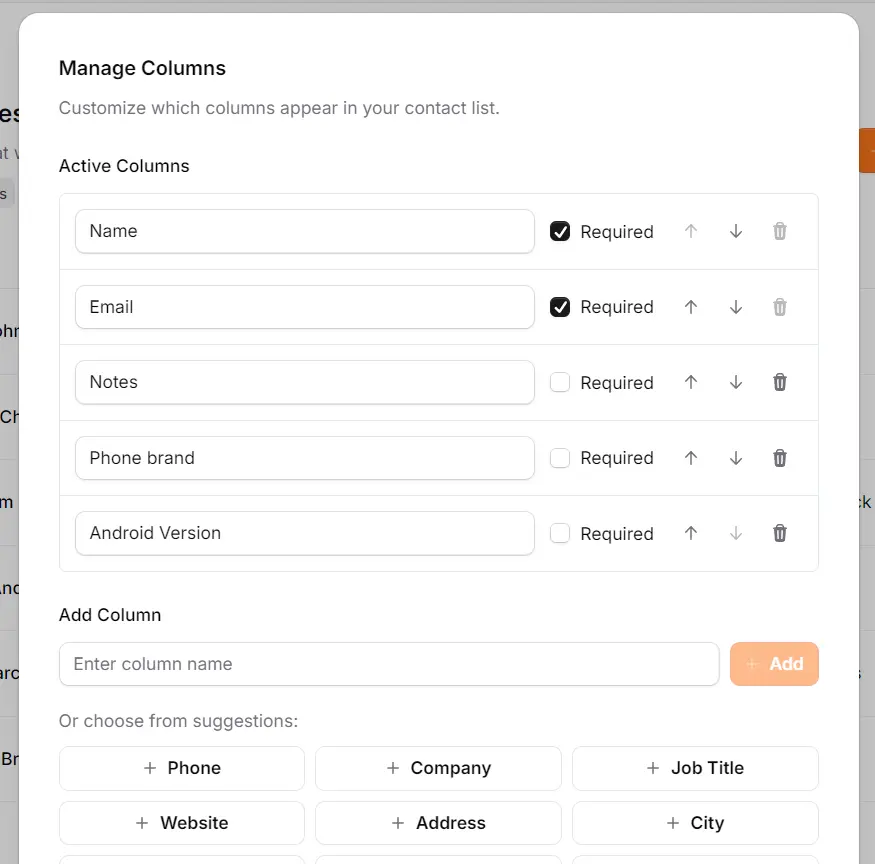
Task: Move the Notes column down
Action: tap(735, 382)
